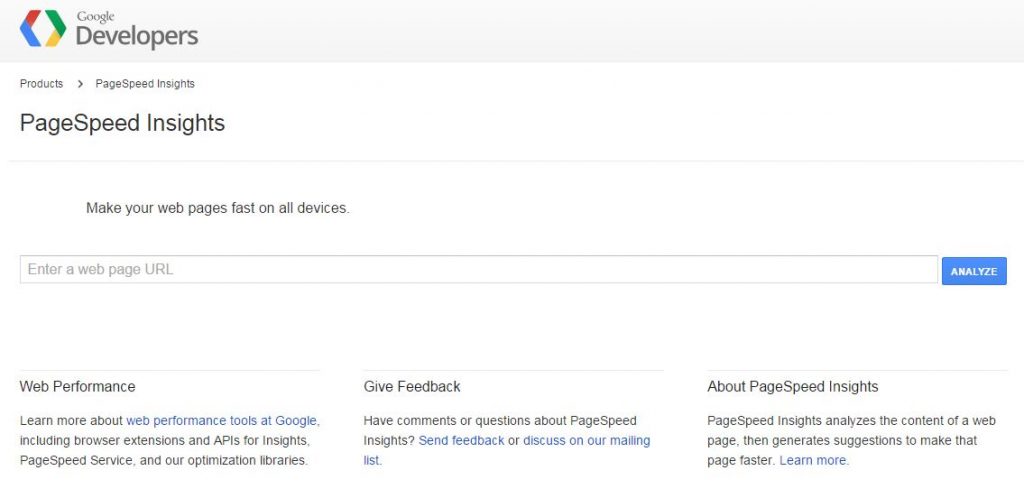
Task: Select the PageSpeed Insights breadcrumb item
Action: 145,84
